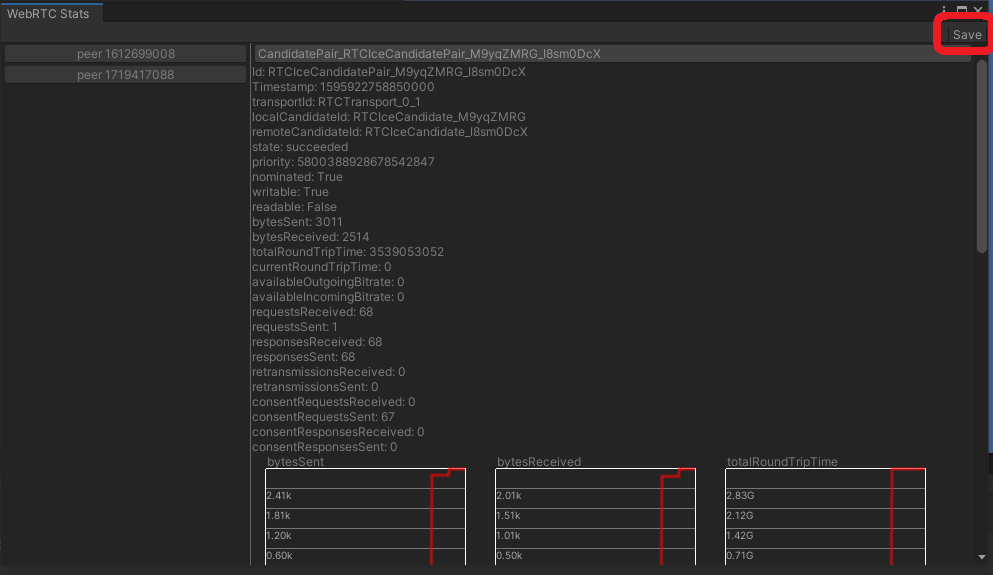993x575 pixels.
Task: Click 'writable: True' text
Action: 290,192
